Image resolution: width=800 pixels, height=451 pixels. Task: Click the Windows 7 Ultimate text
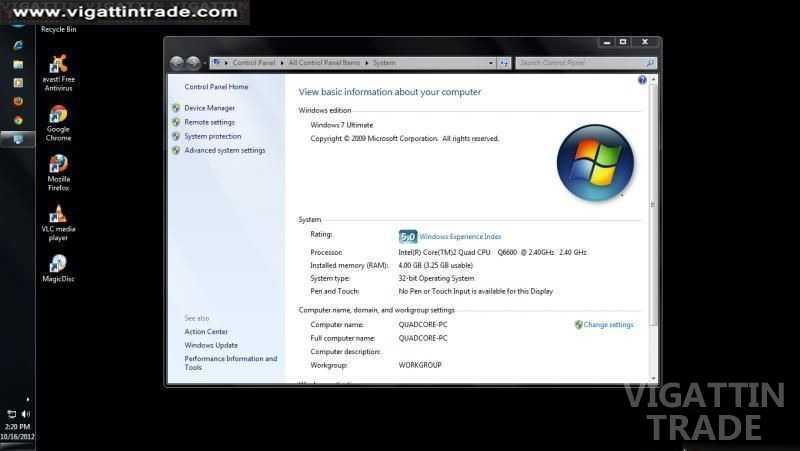pos(342,125)
